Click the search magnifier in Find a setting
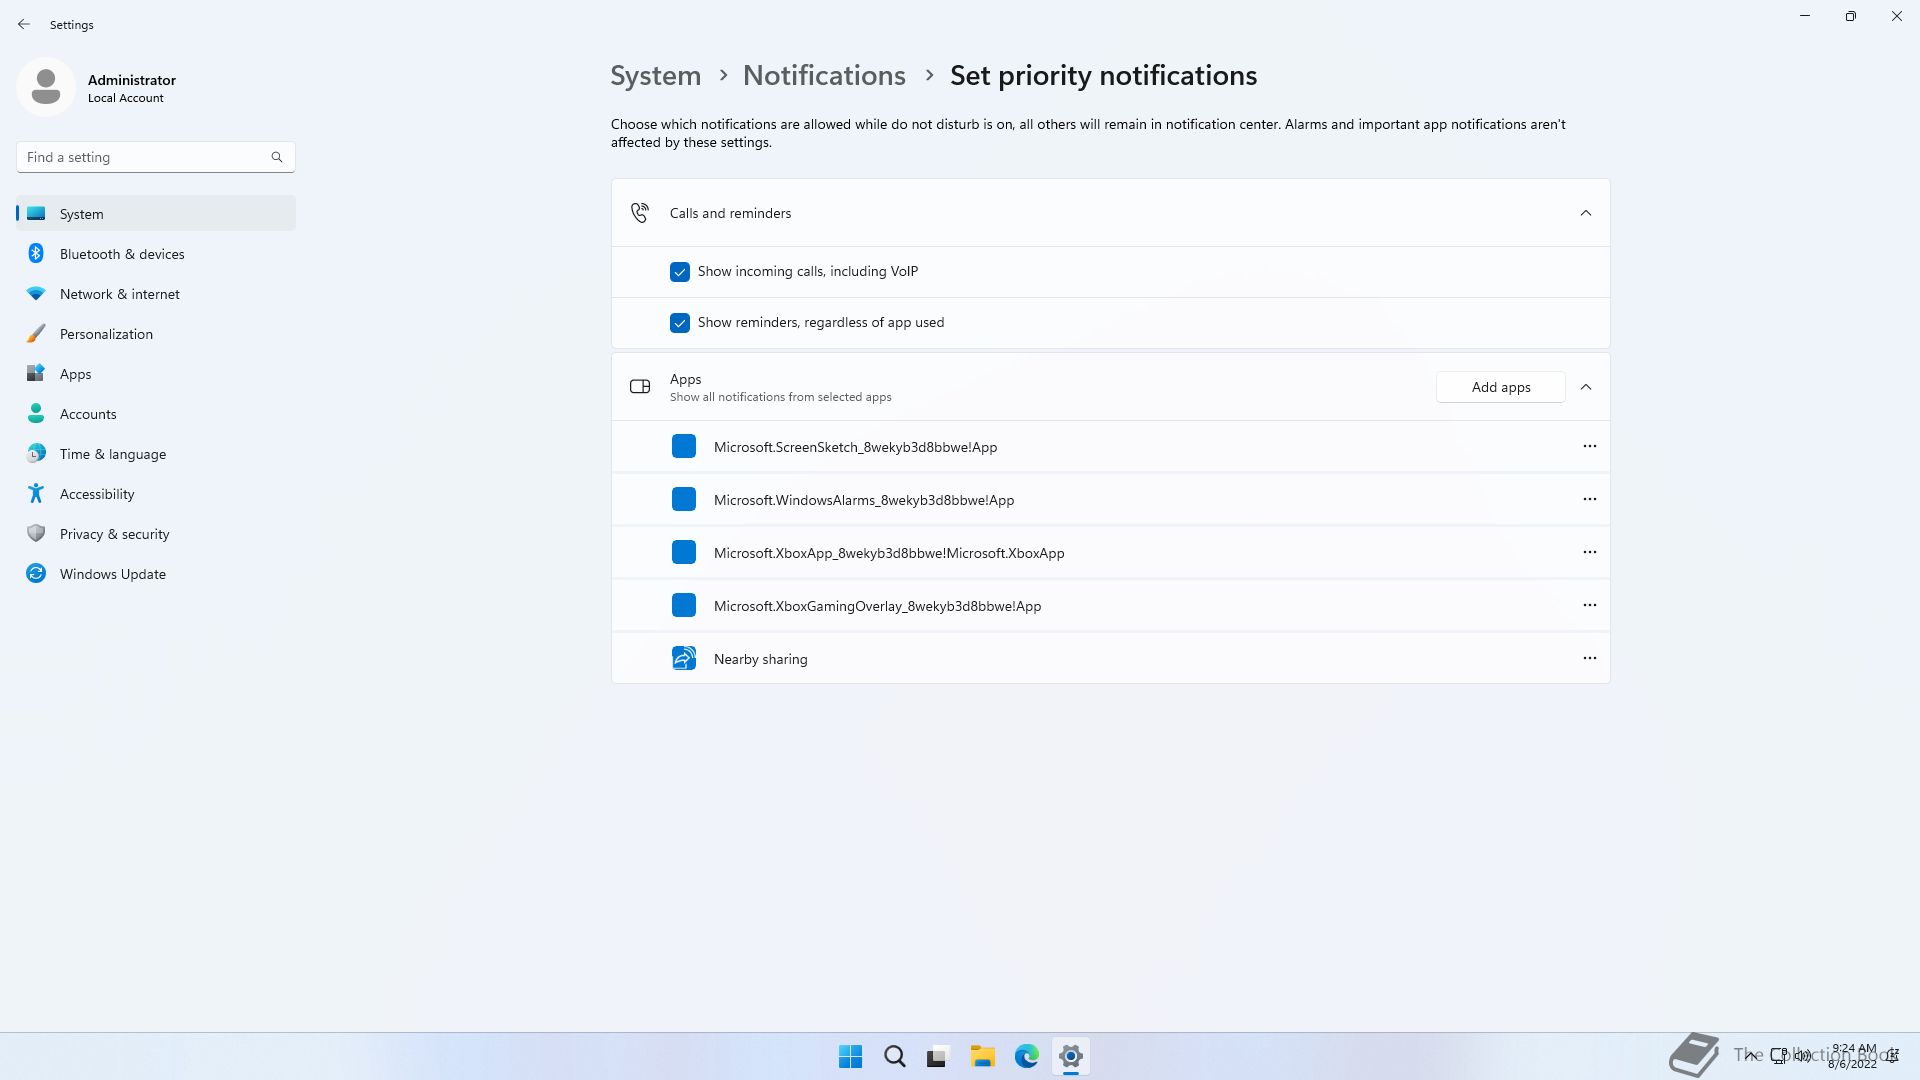The height and width of the screenshot is (1080, 1920). coord(277,157)
